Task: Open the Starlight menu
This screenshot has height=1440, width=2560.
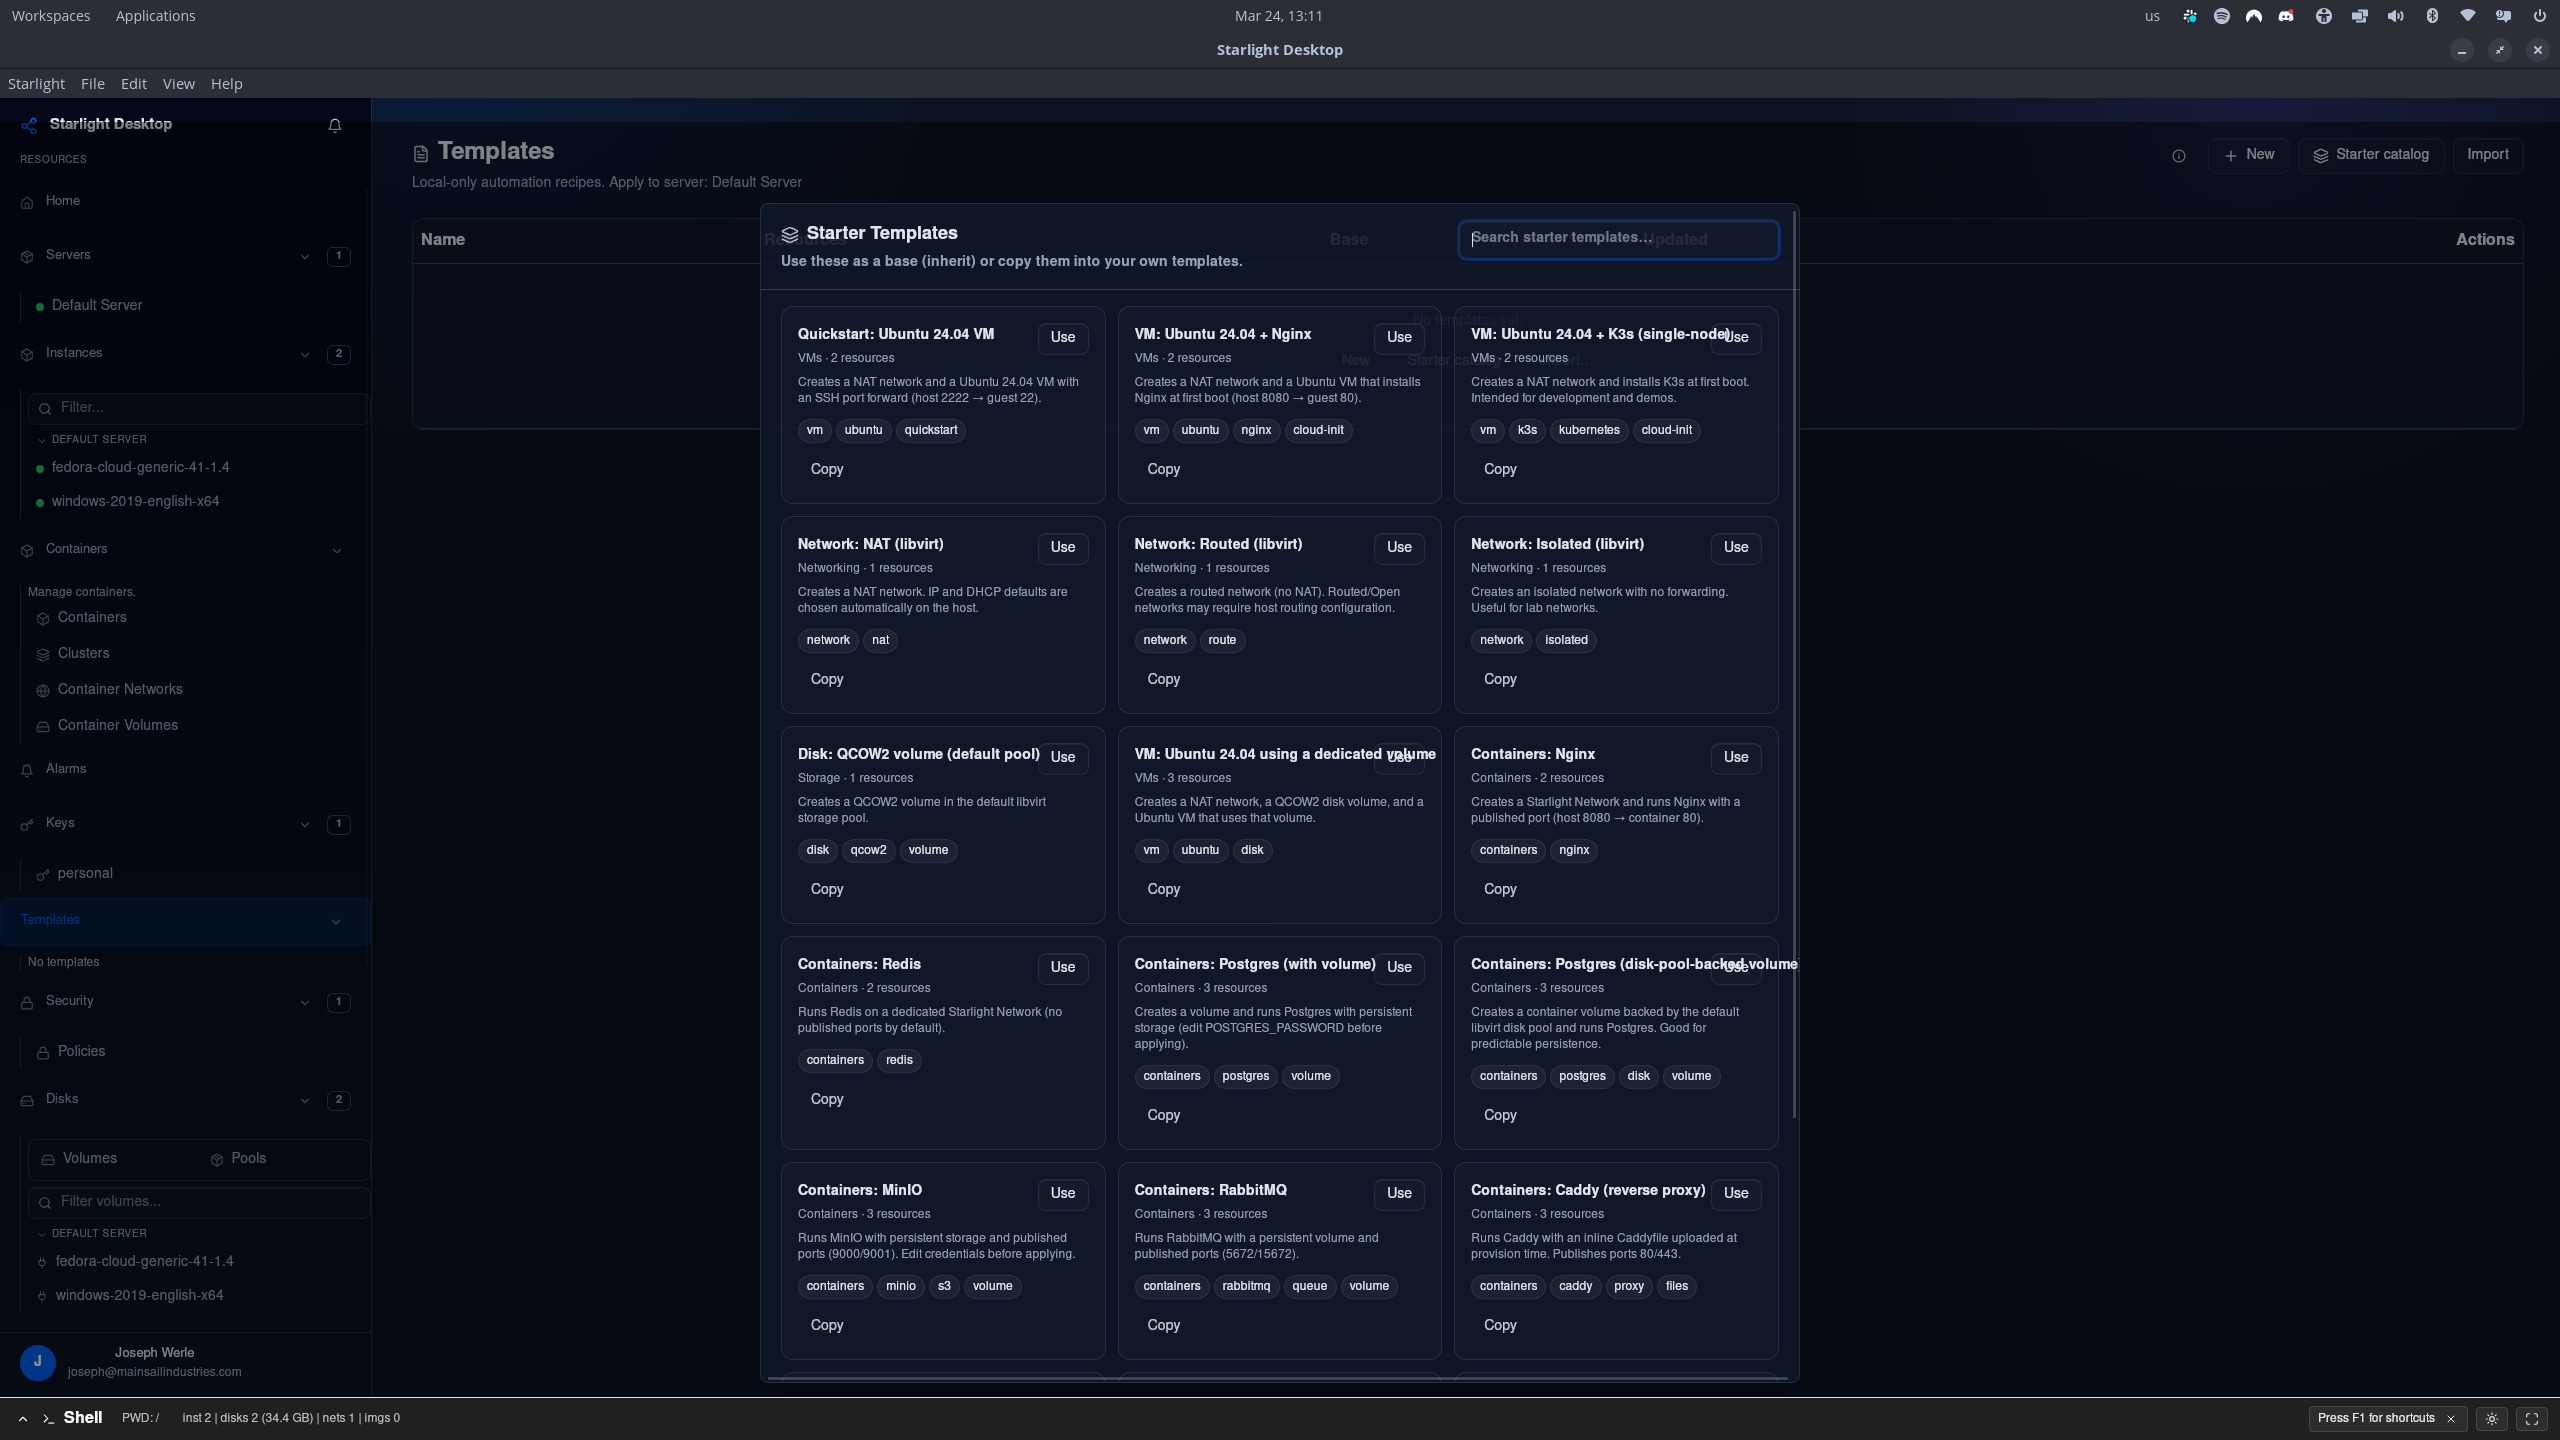Action: click(36, 84)
